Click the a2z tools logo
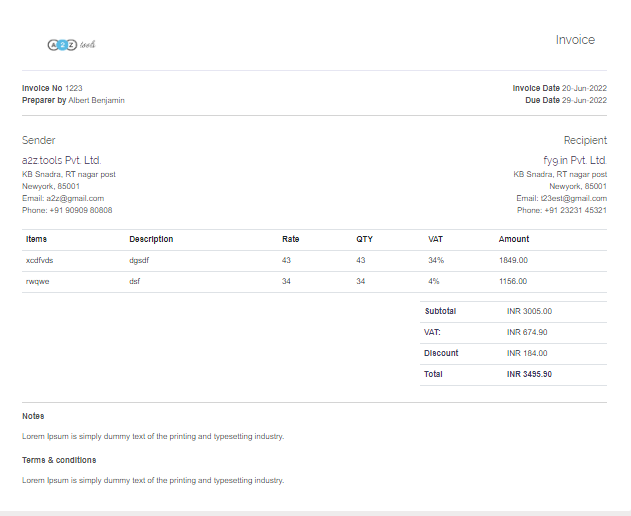The width and height of the screenshot is (631, 516). [71, 45]
